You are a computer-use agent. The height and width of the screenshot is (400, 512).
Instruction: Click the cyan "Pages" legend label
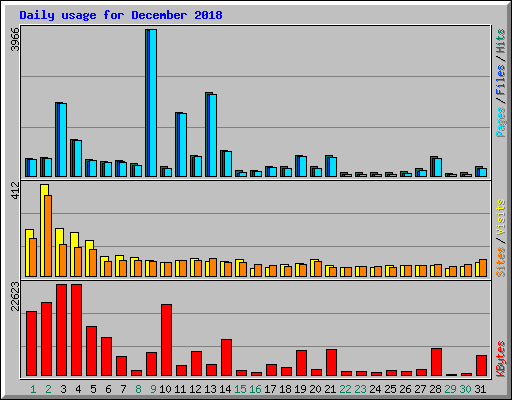(501, 122)
